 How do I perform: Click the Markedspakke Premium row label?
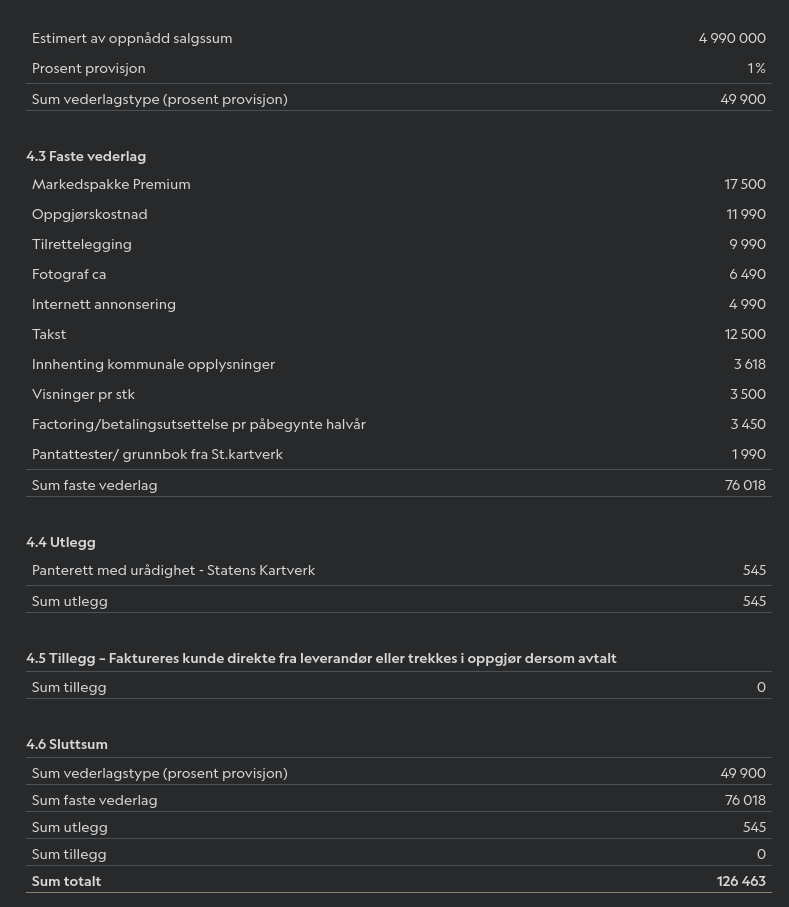point(111,184)
